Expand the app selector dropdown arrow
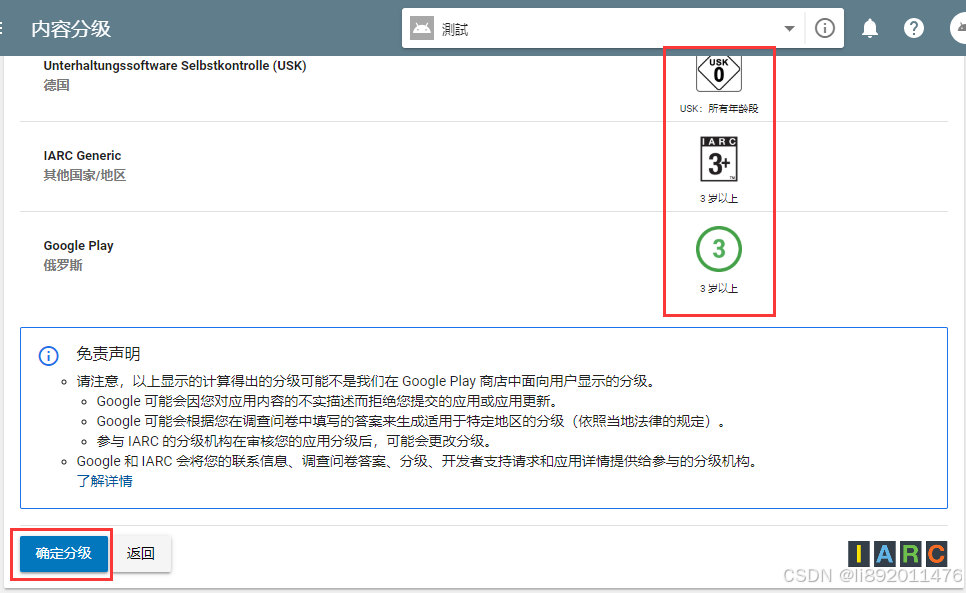Viewport: 966px width, 593px height. tap(789, 28)
